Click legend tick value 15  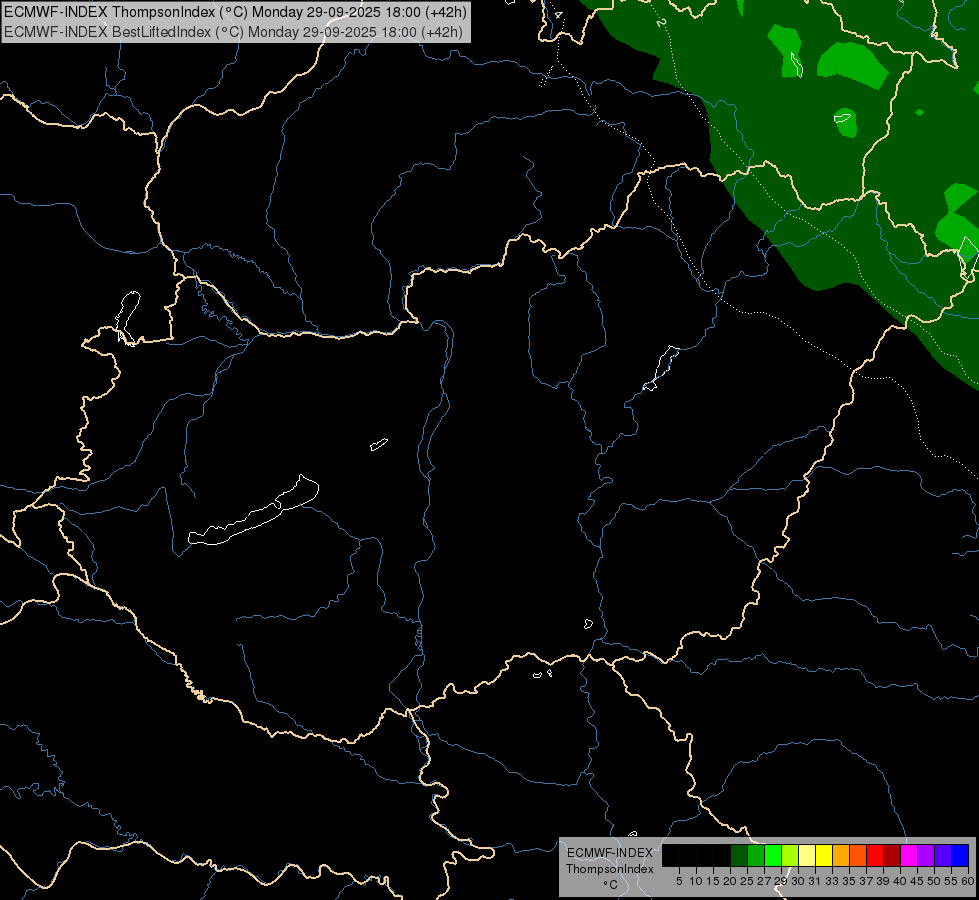(713, 881)
